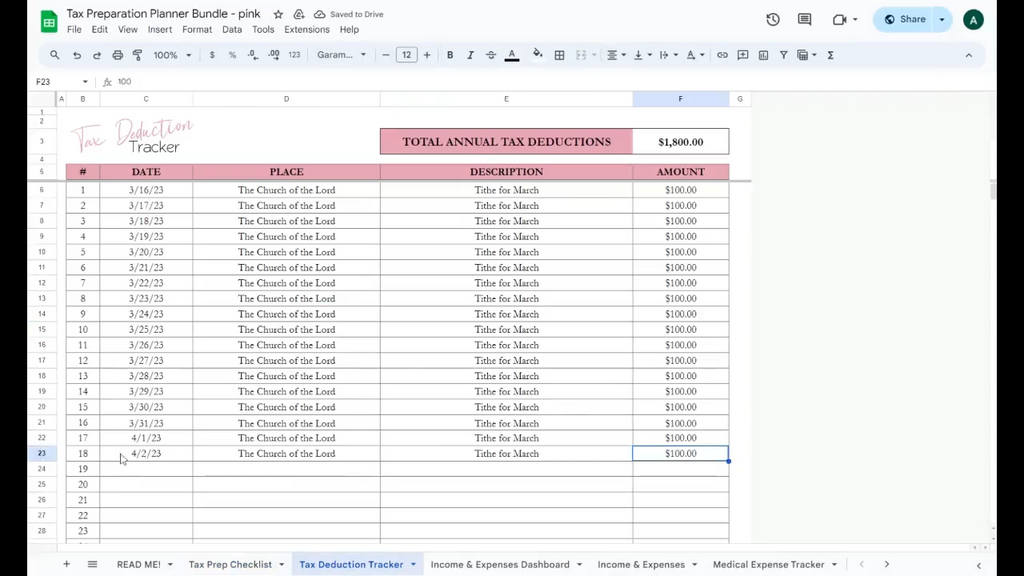Screen dimensions: 1024x576
Task: Click the print icon in toolbar
Action: (x=117, y=55)
